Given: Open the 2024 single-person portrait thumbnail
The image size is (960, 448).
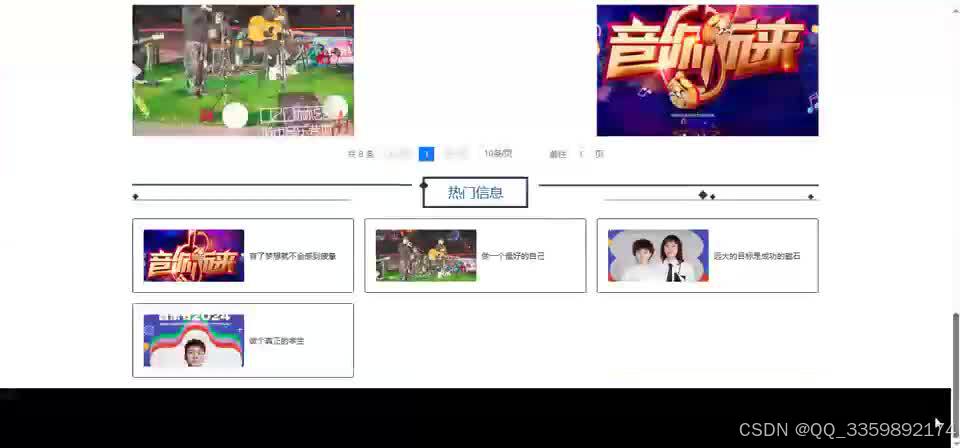Looking at the screenshot, I should [193, 340].
